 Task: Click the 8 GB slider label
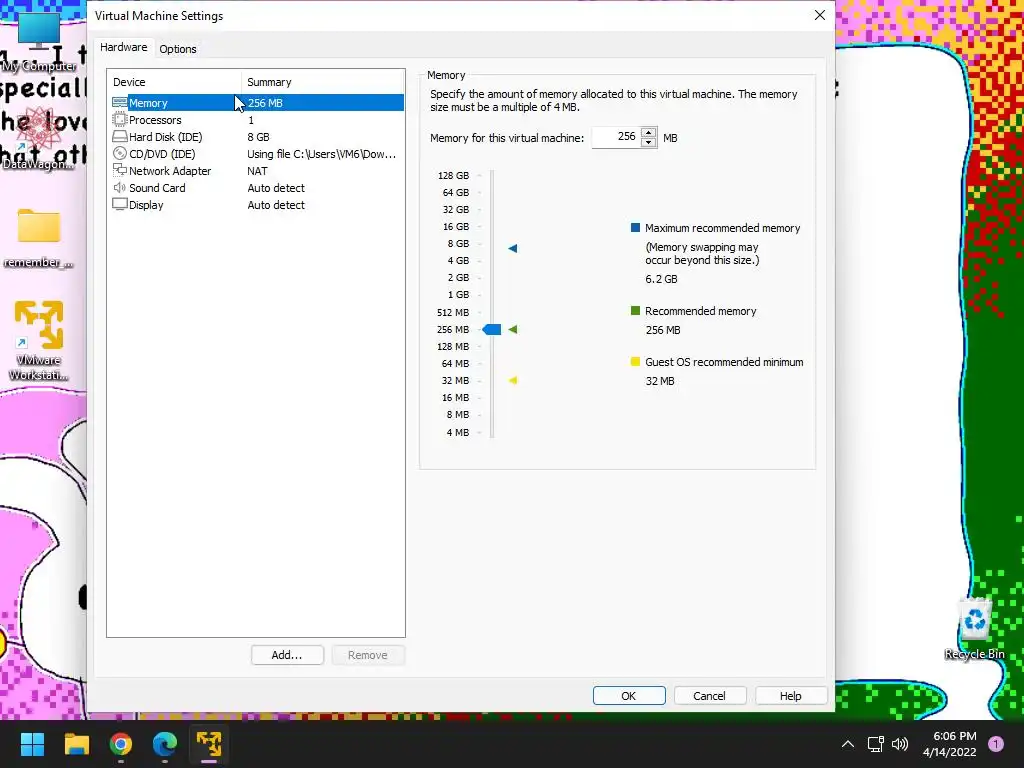click(x=458, y=243)
